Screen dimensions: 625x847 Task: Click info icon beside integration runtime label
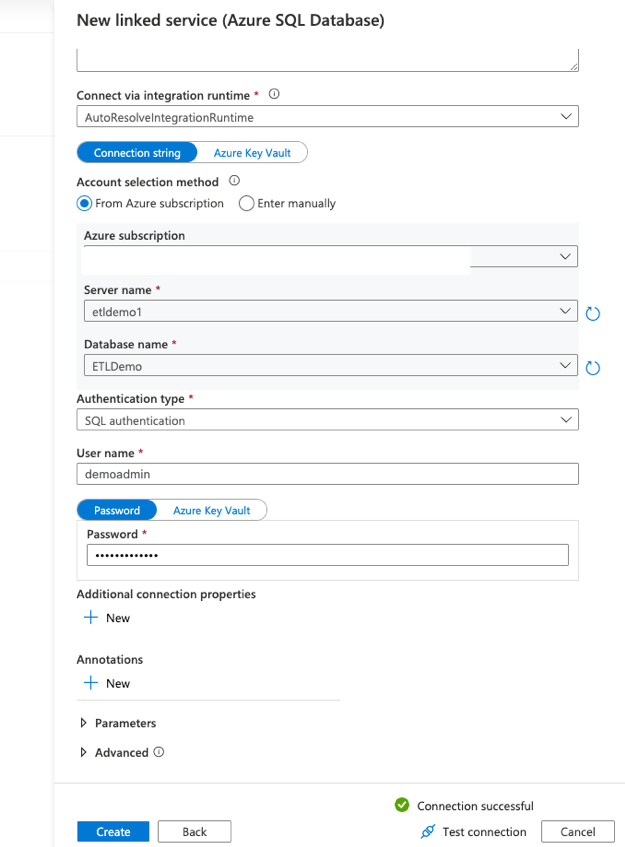(x=274, y=95)
